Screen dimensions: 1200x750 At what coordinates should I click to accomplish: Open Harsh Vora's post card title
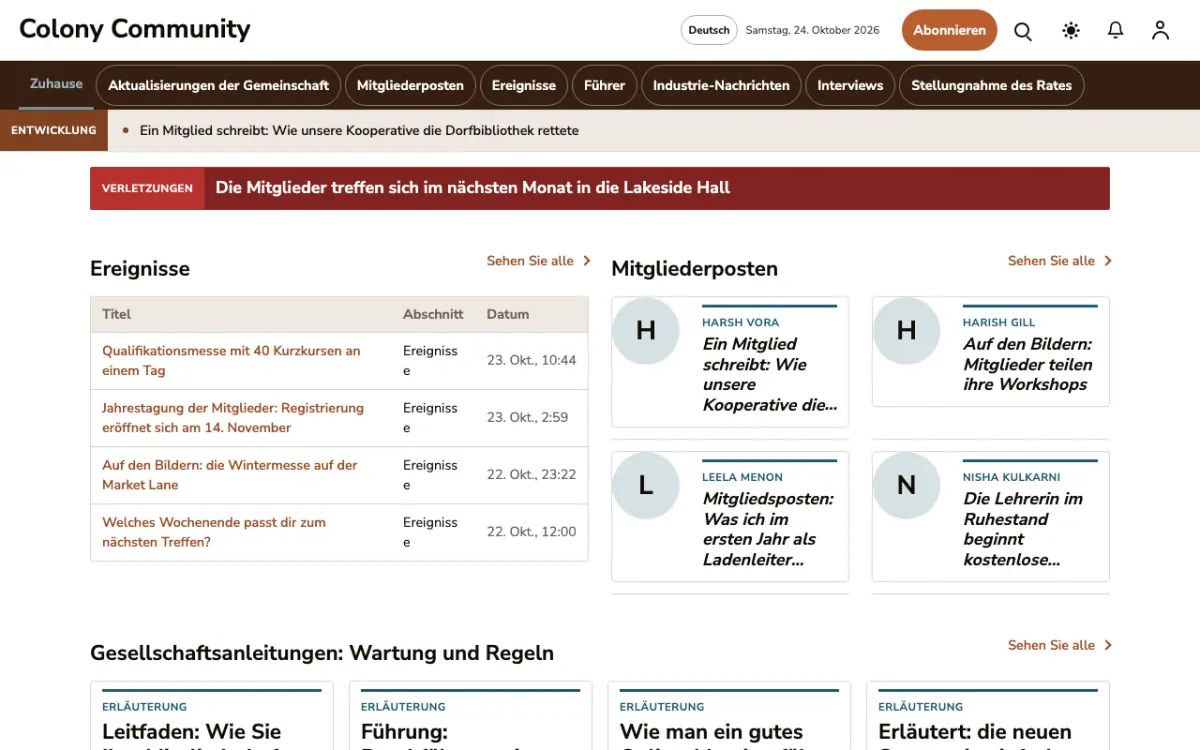click(x=769, y=374)
